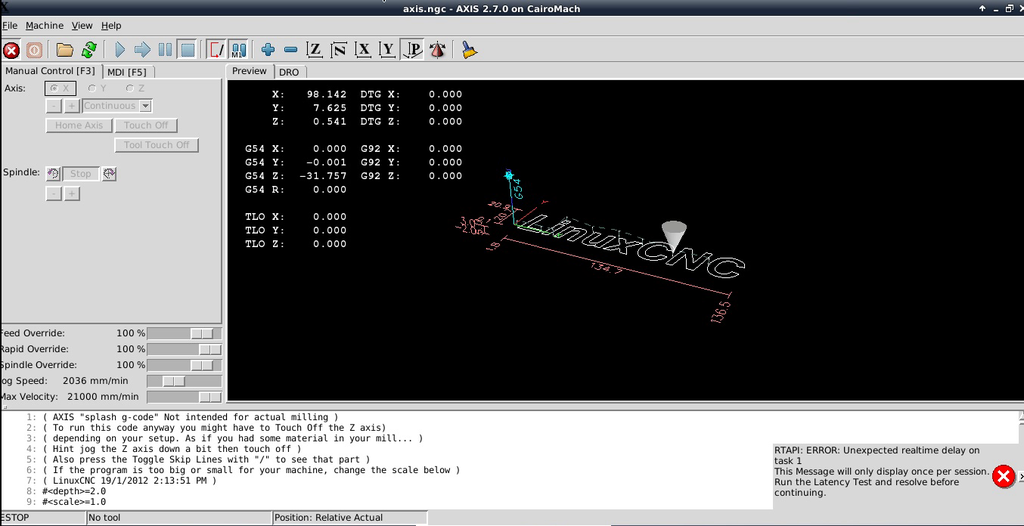
Task: Step to the next line with arrow icon
Action: coord(142,50)
